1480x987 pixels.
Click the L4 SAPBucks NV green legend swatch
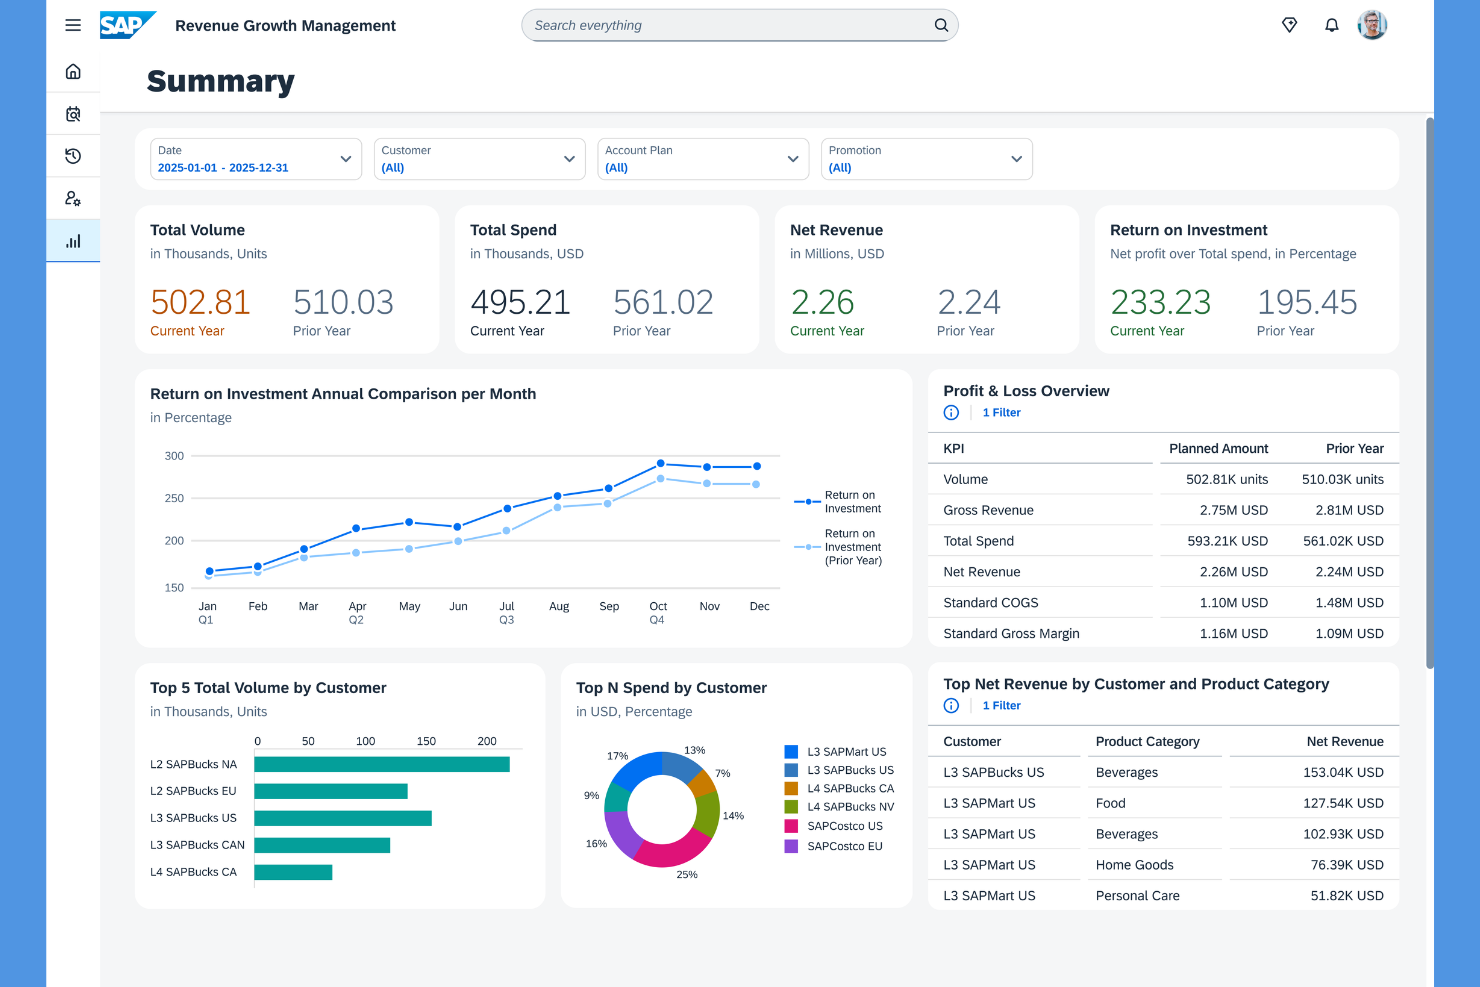click(791, 807)
